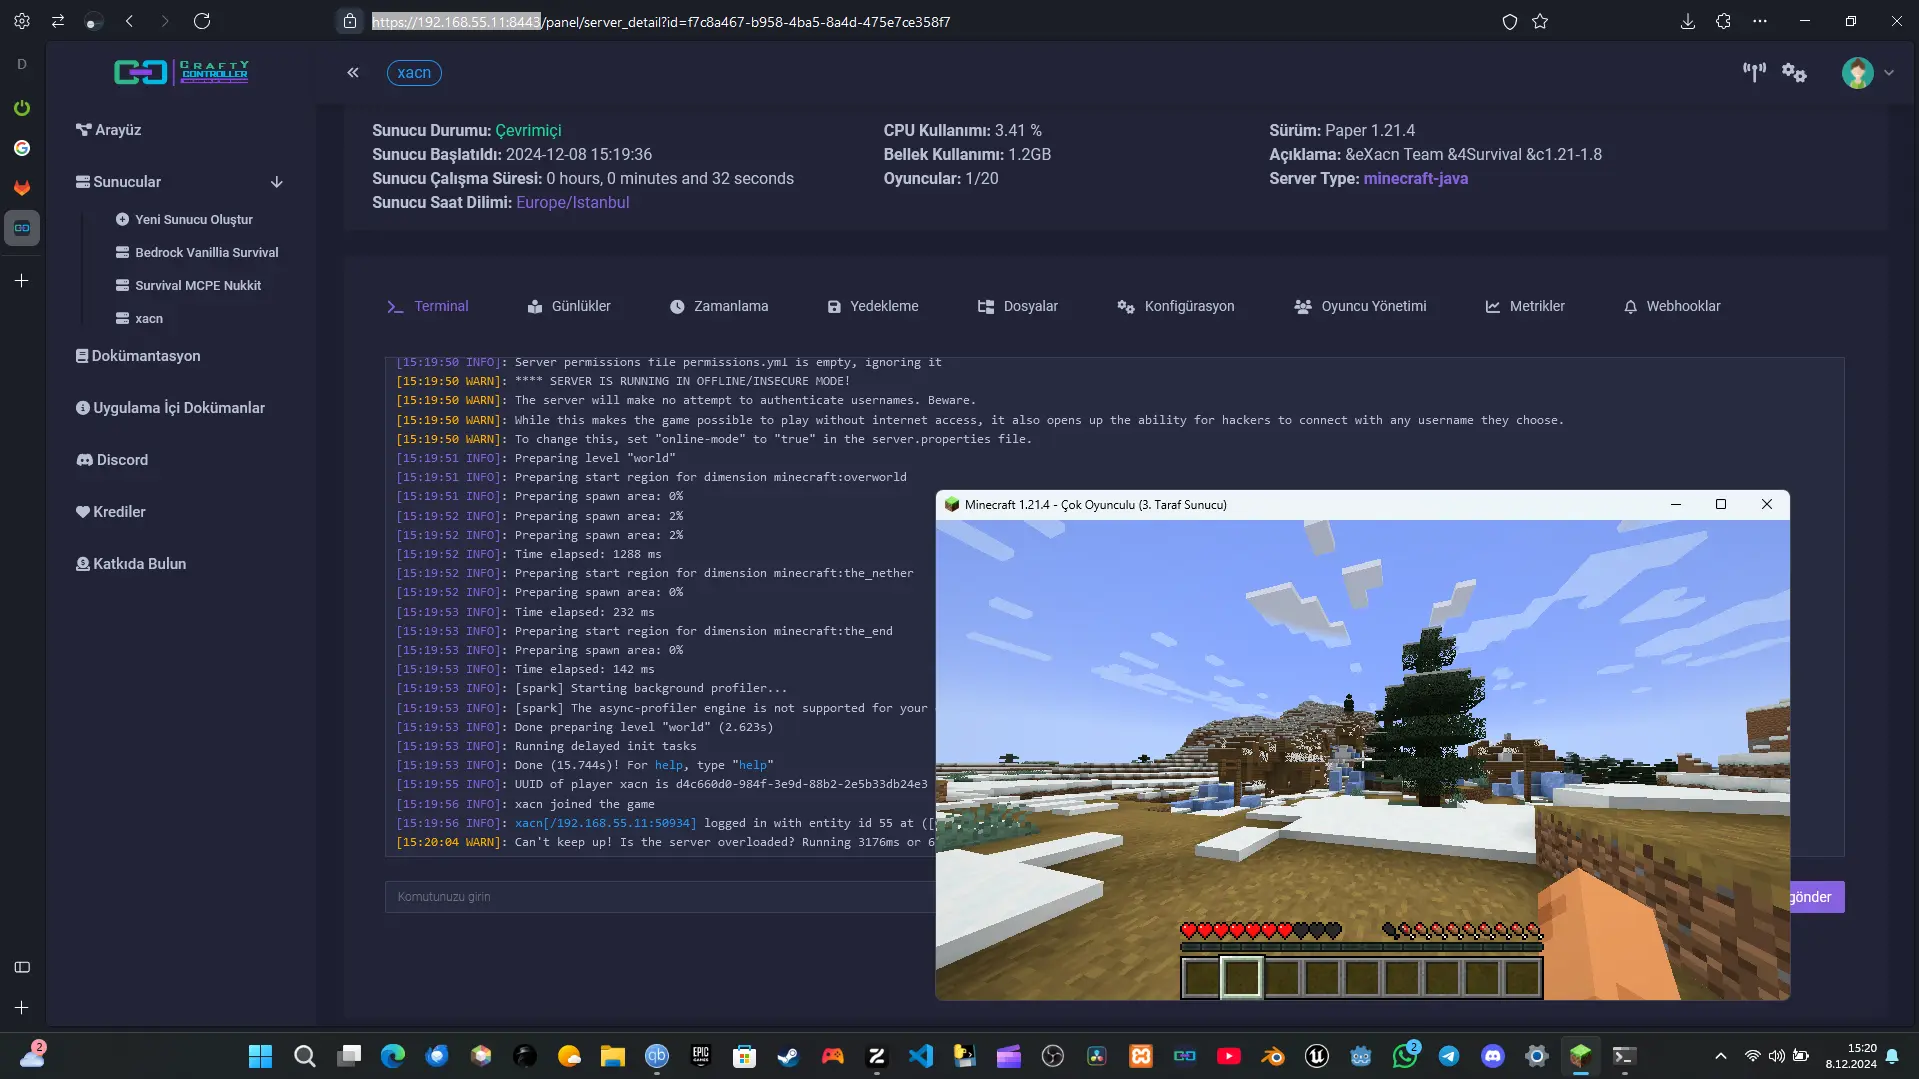Select Yeni Sunucu Oluştur

(184, 219)
